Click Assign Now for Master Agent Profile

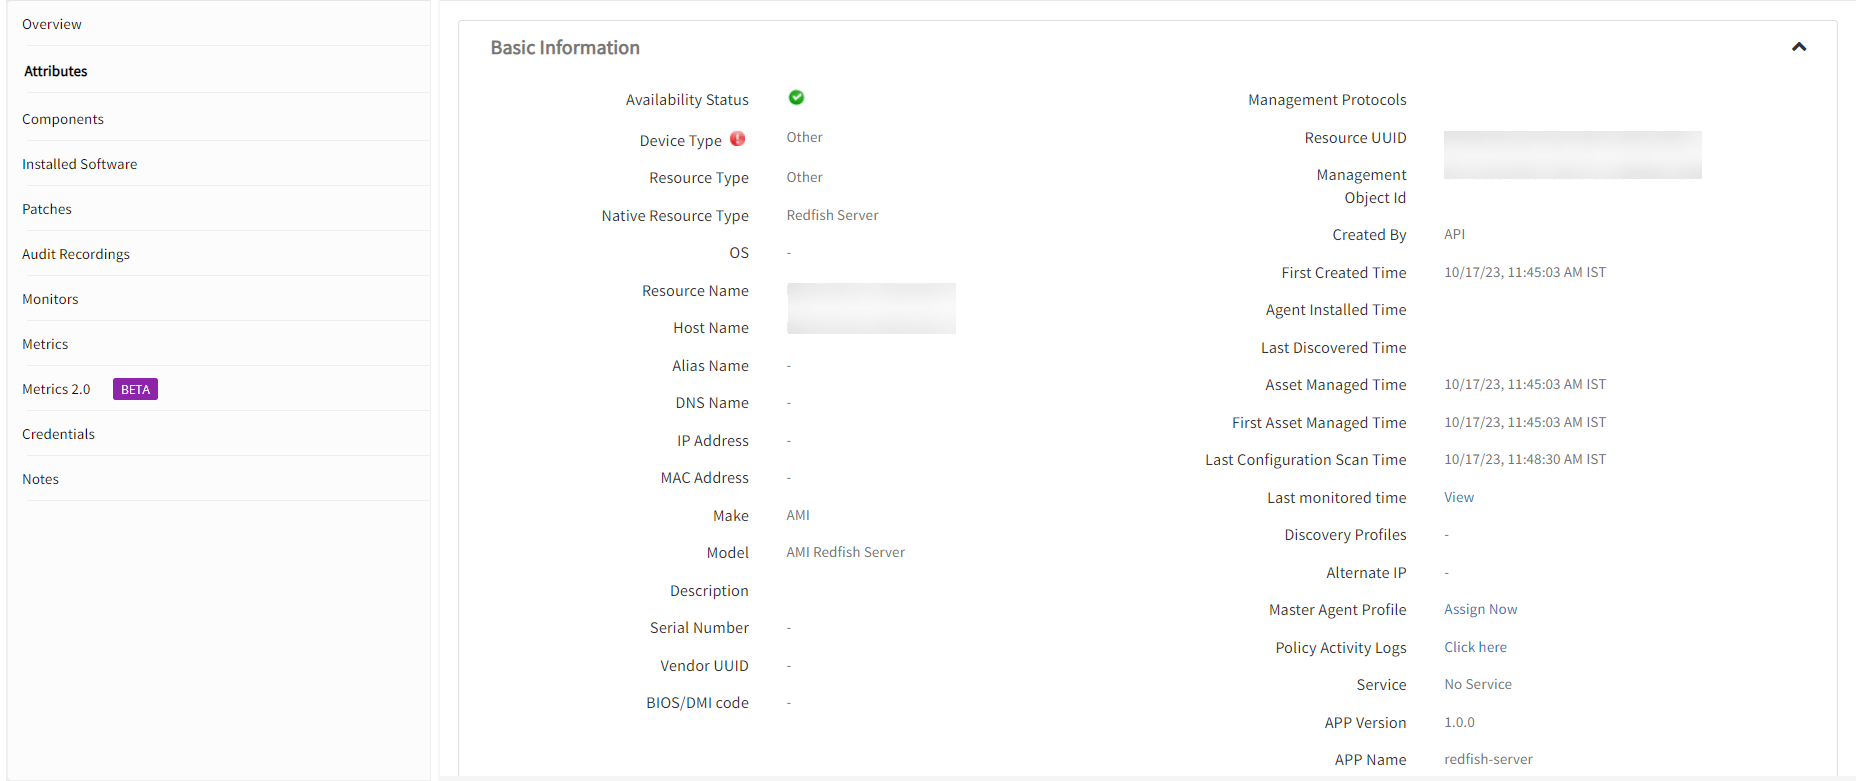(1481, 609)
